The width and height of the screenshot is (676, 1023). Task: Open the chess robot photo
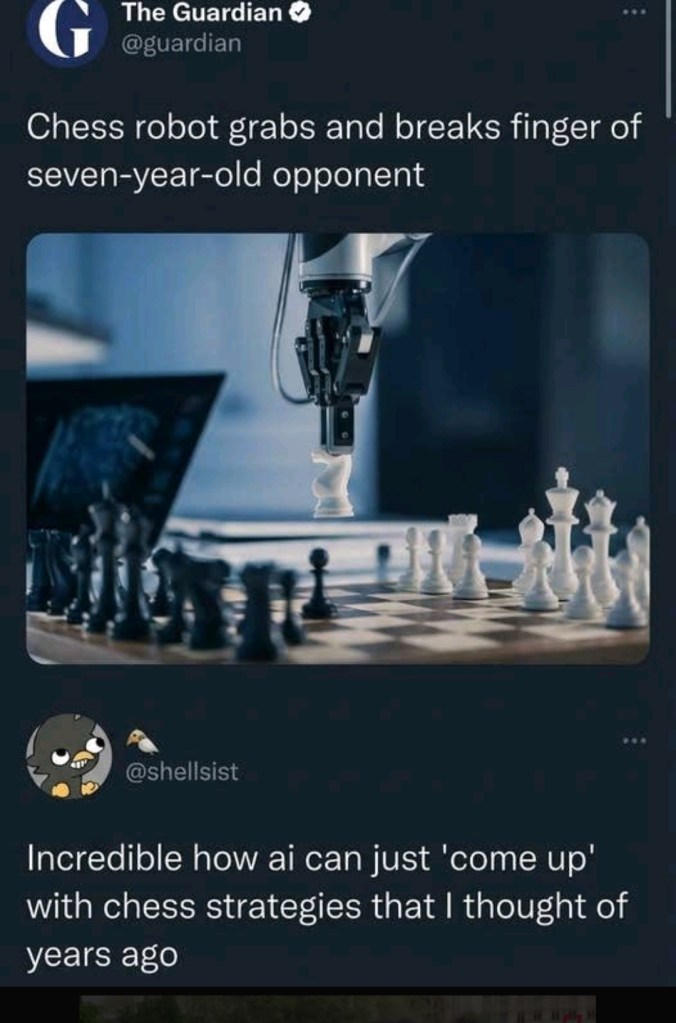[337, 448]
